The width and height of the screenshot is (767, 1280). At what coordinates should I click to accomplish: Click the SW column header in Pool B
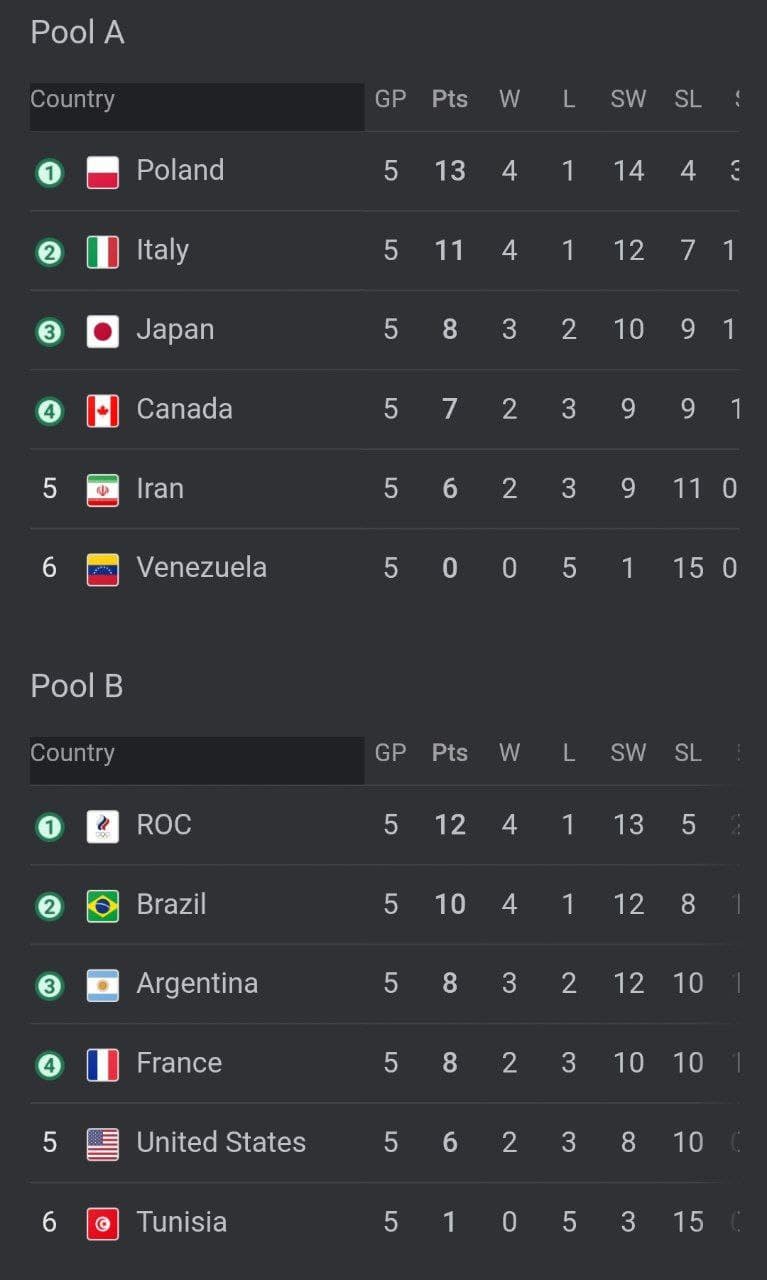tap(628, 753)
